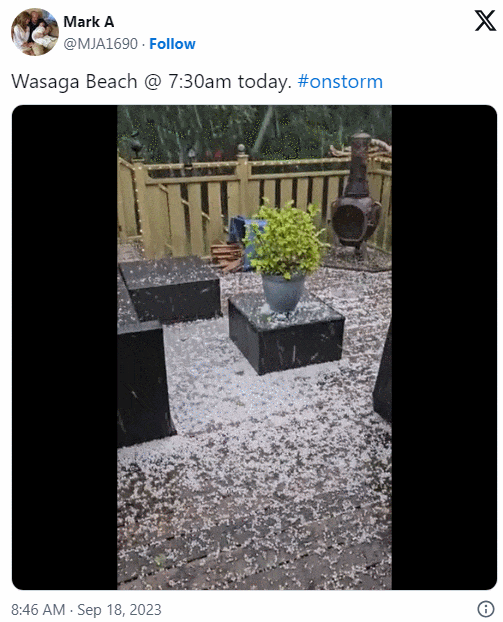Click the video's right black letterbox bar

pos(444,347)
